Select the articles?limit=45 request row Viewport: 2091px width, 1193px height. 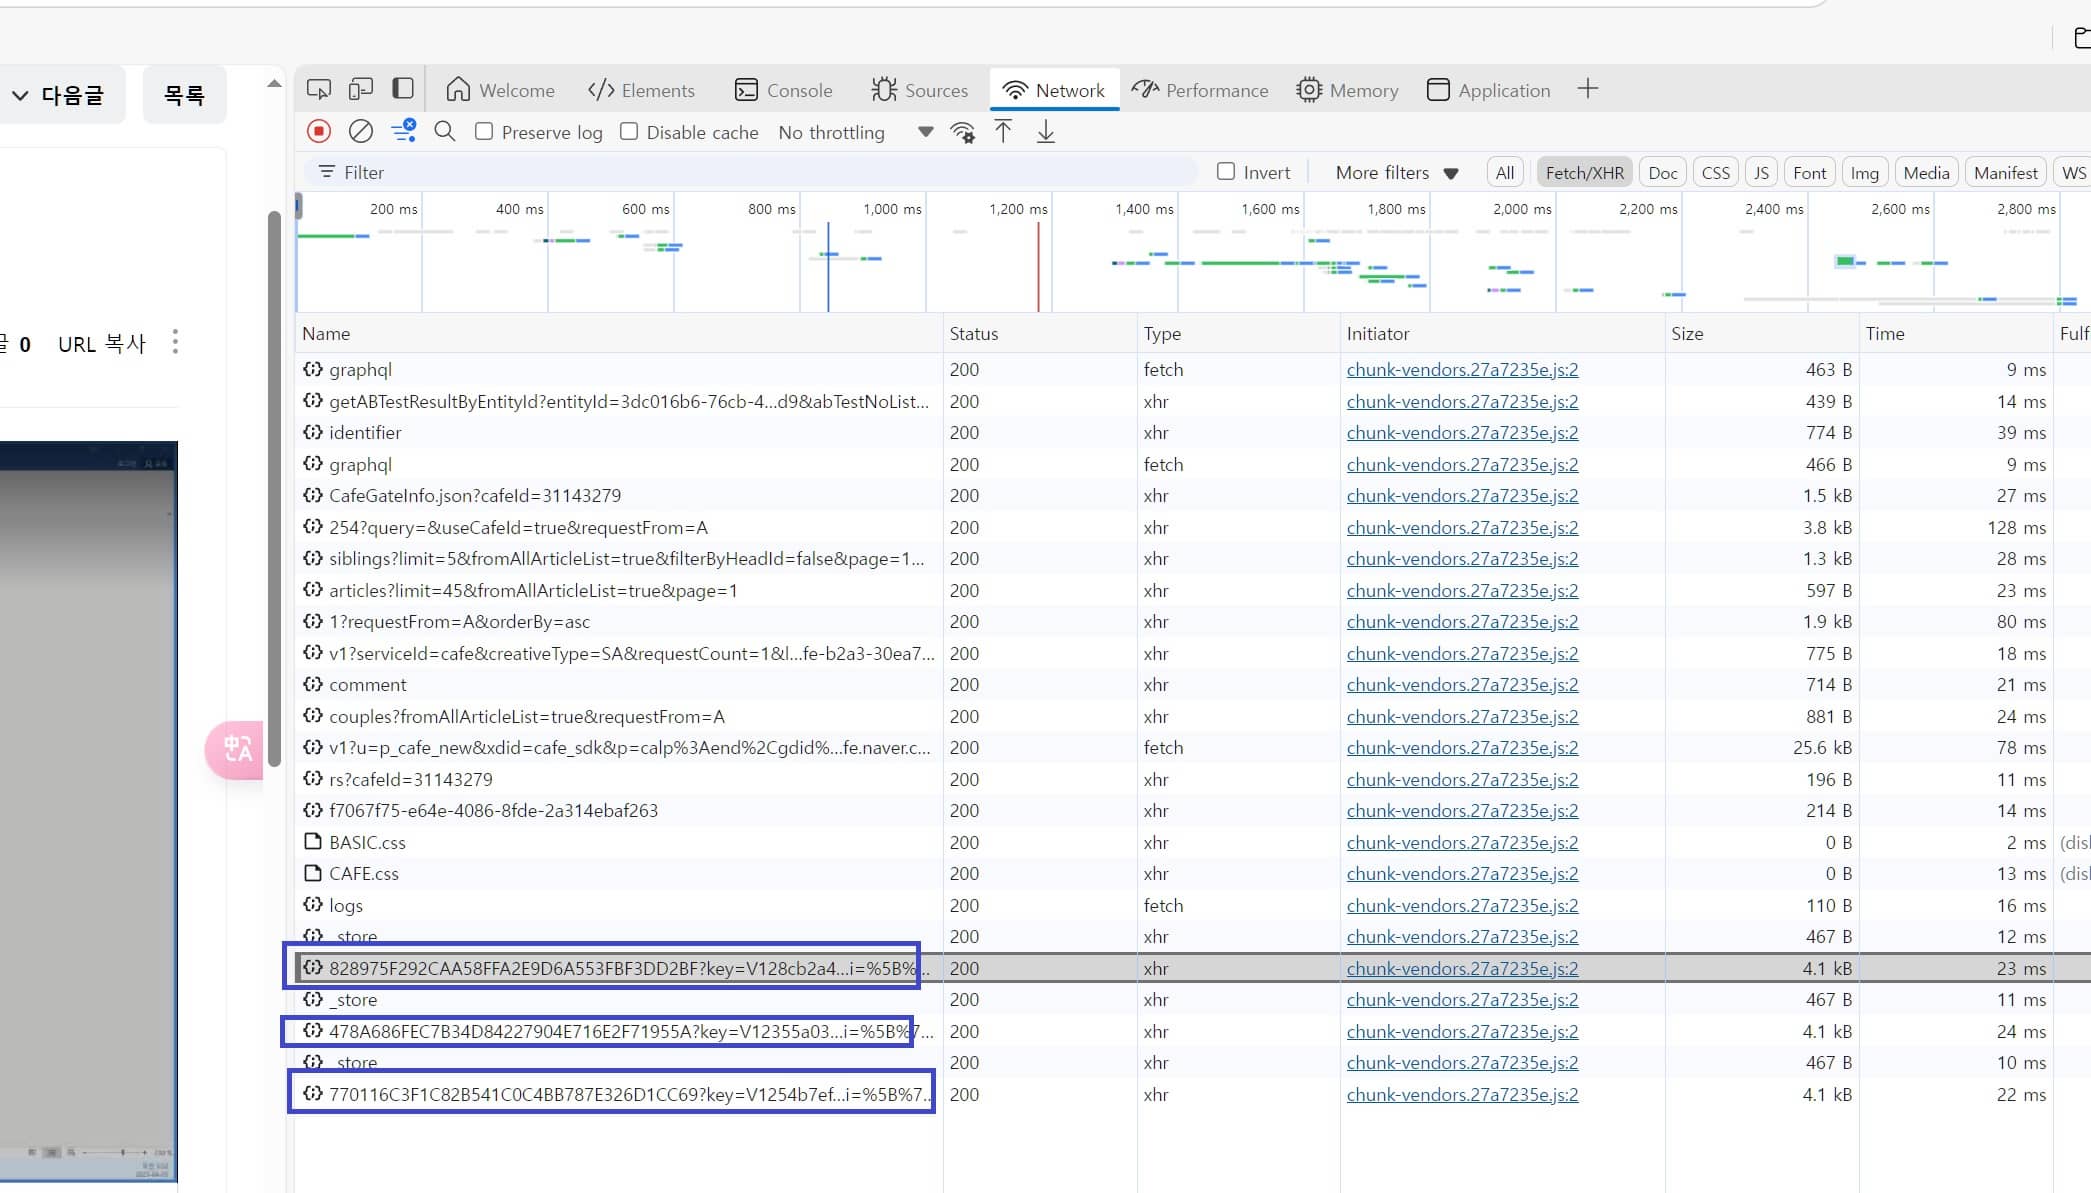(619, 590)
